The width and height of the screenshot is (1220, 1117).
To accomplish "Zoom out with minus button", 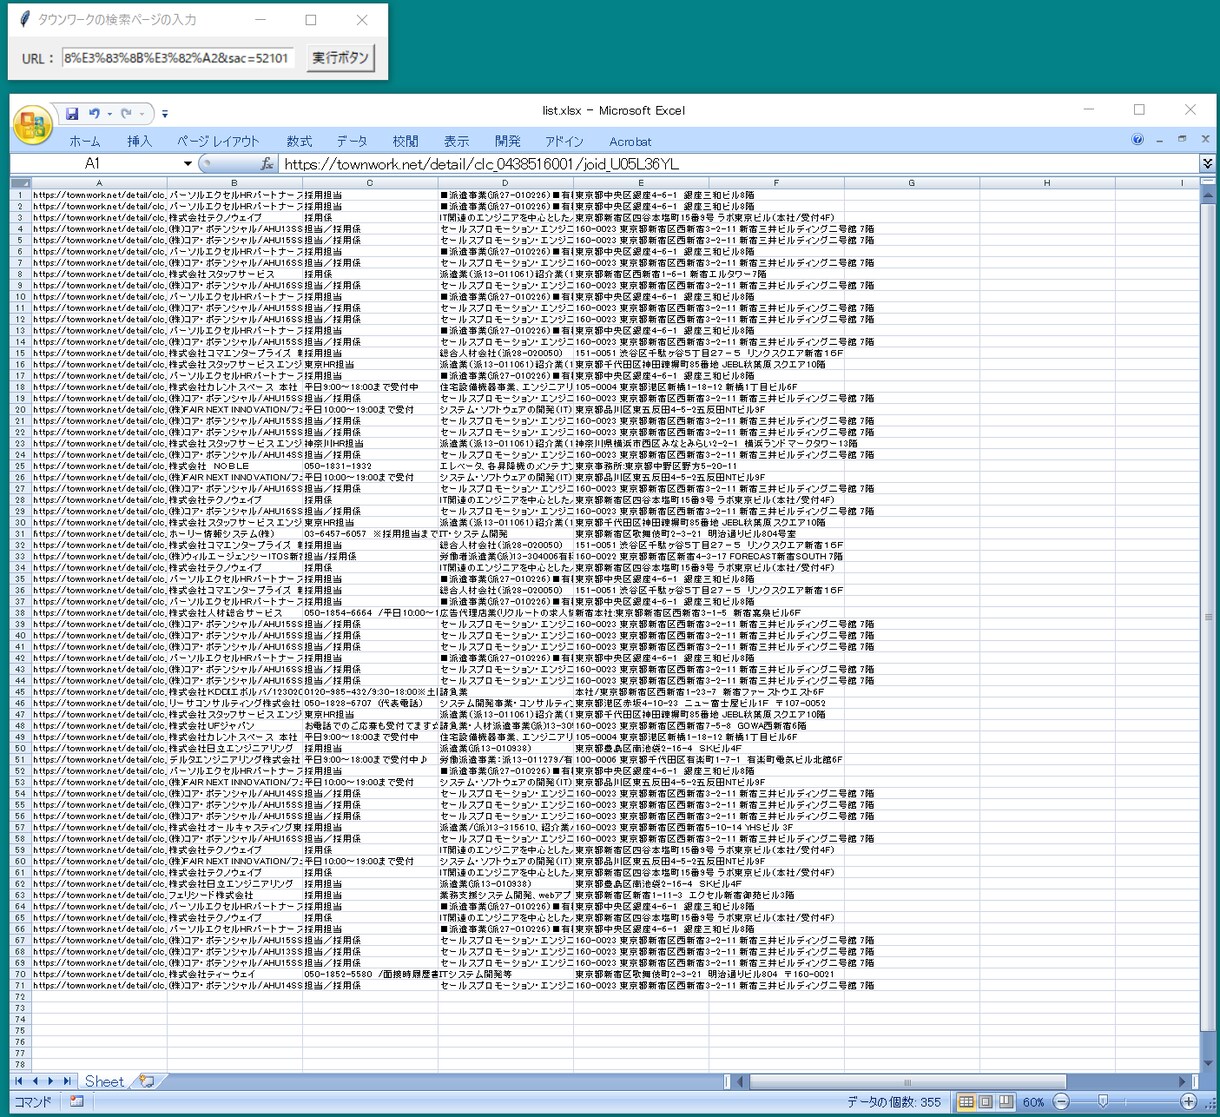I will (1061, 1102).
